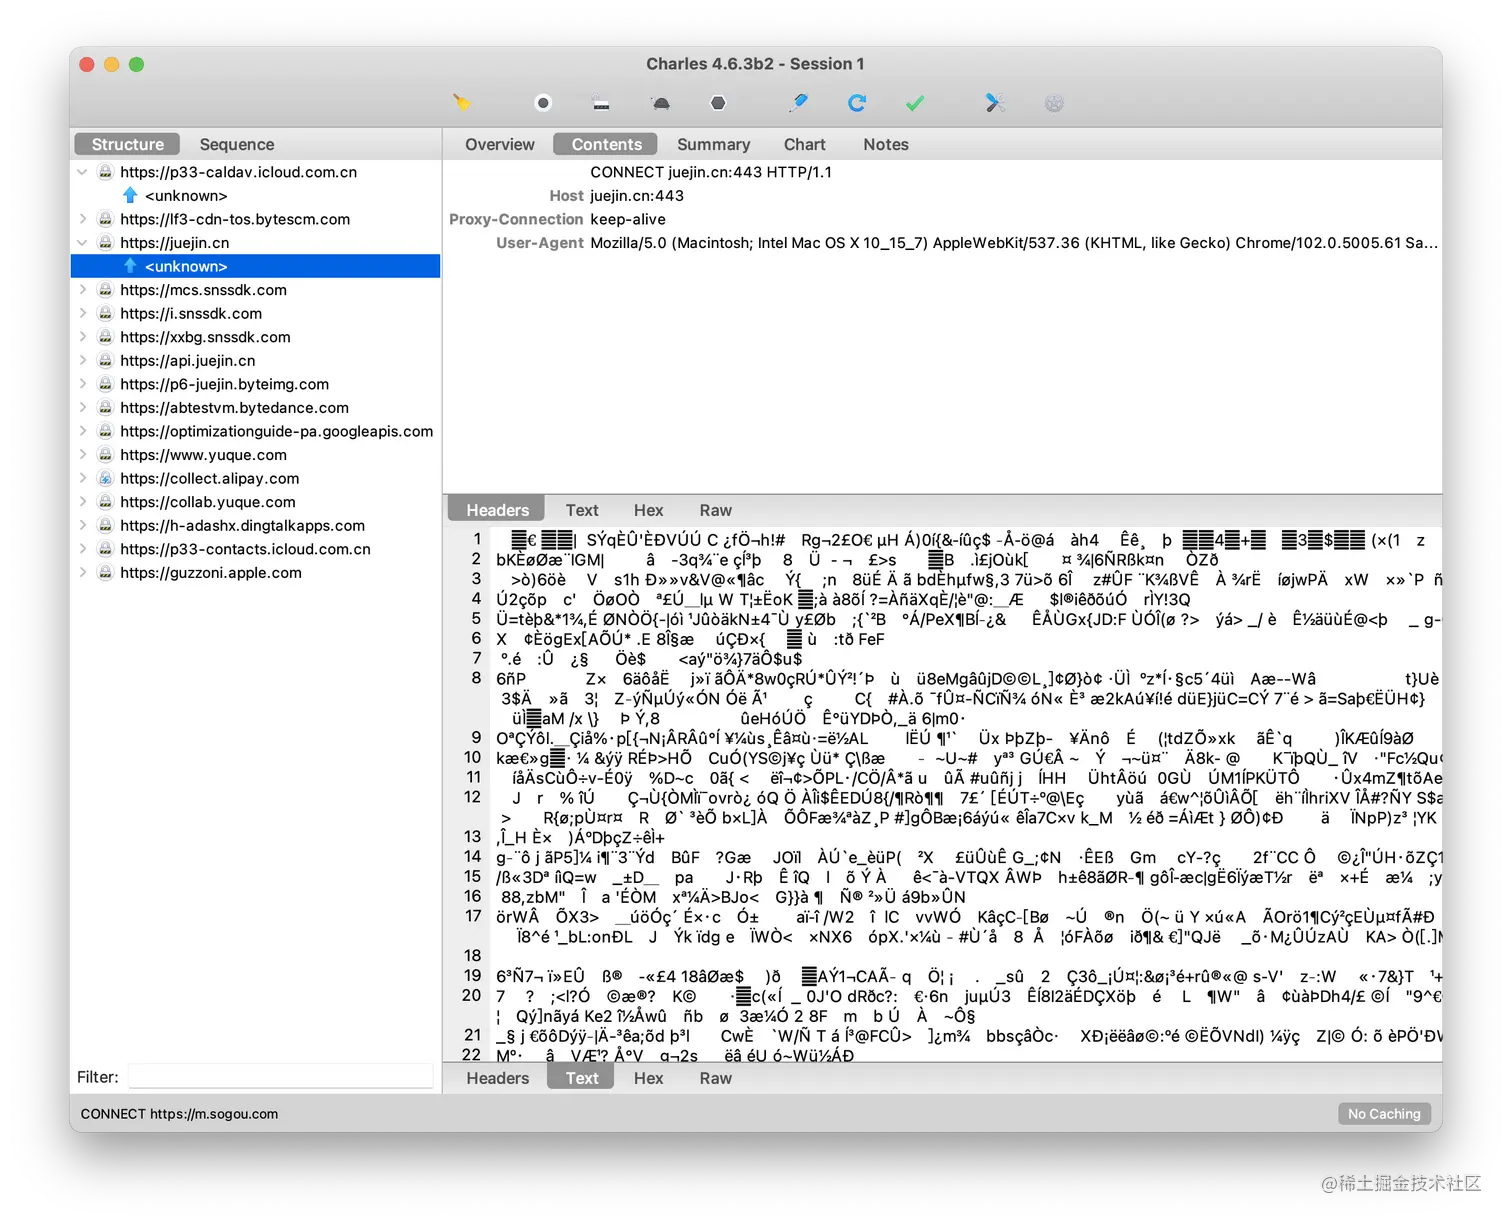Toggle SSL proxying lock icon

601,103
